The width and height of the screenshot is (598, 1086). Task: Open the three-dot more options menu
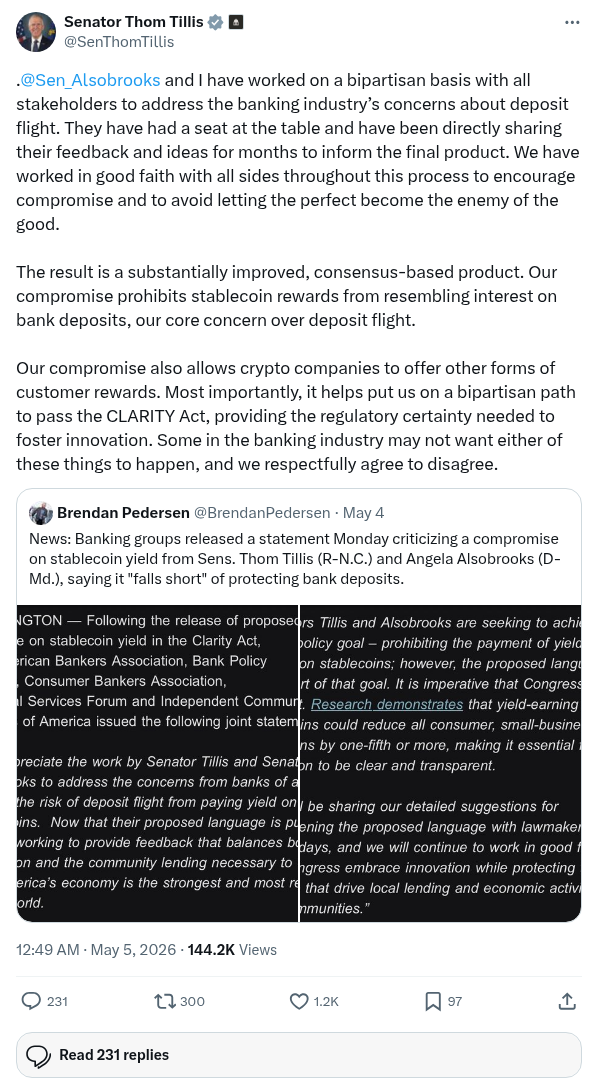click(x=572, y=22)
